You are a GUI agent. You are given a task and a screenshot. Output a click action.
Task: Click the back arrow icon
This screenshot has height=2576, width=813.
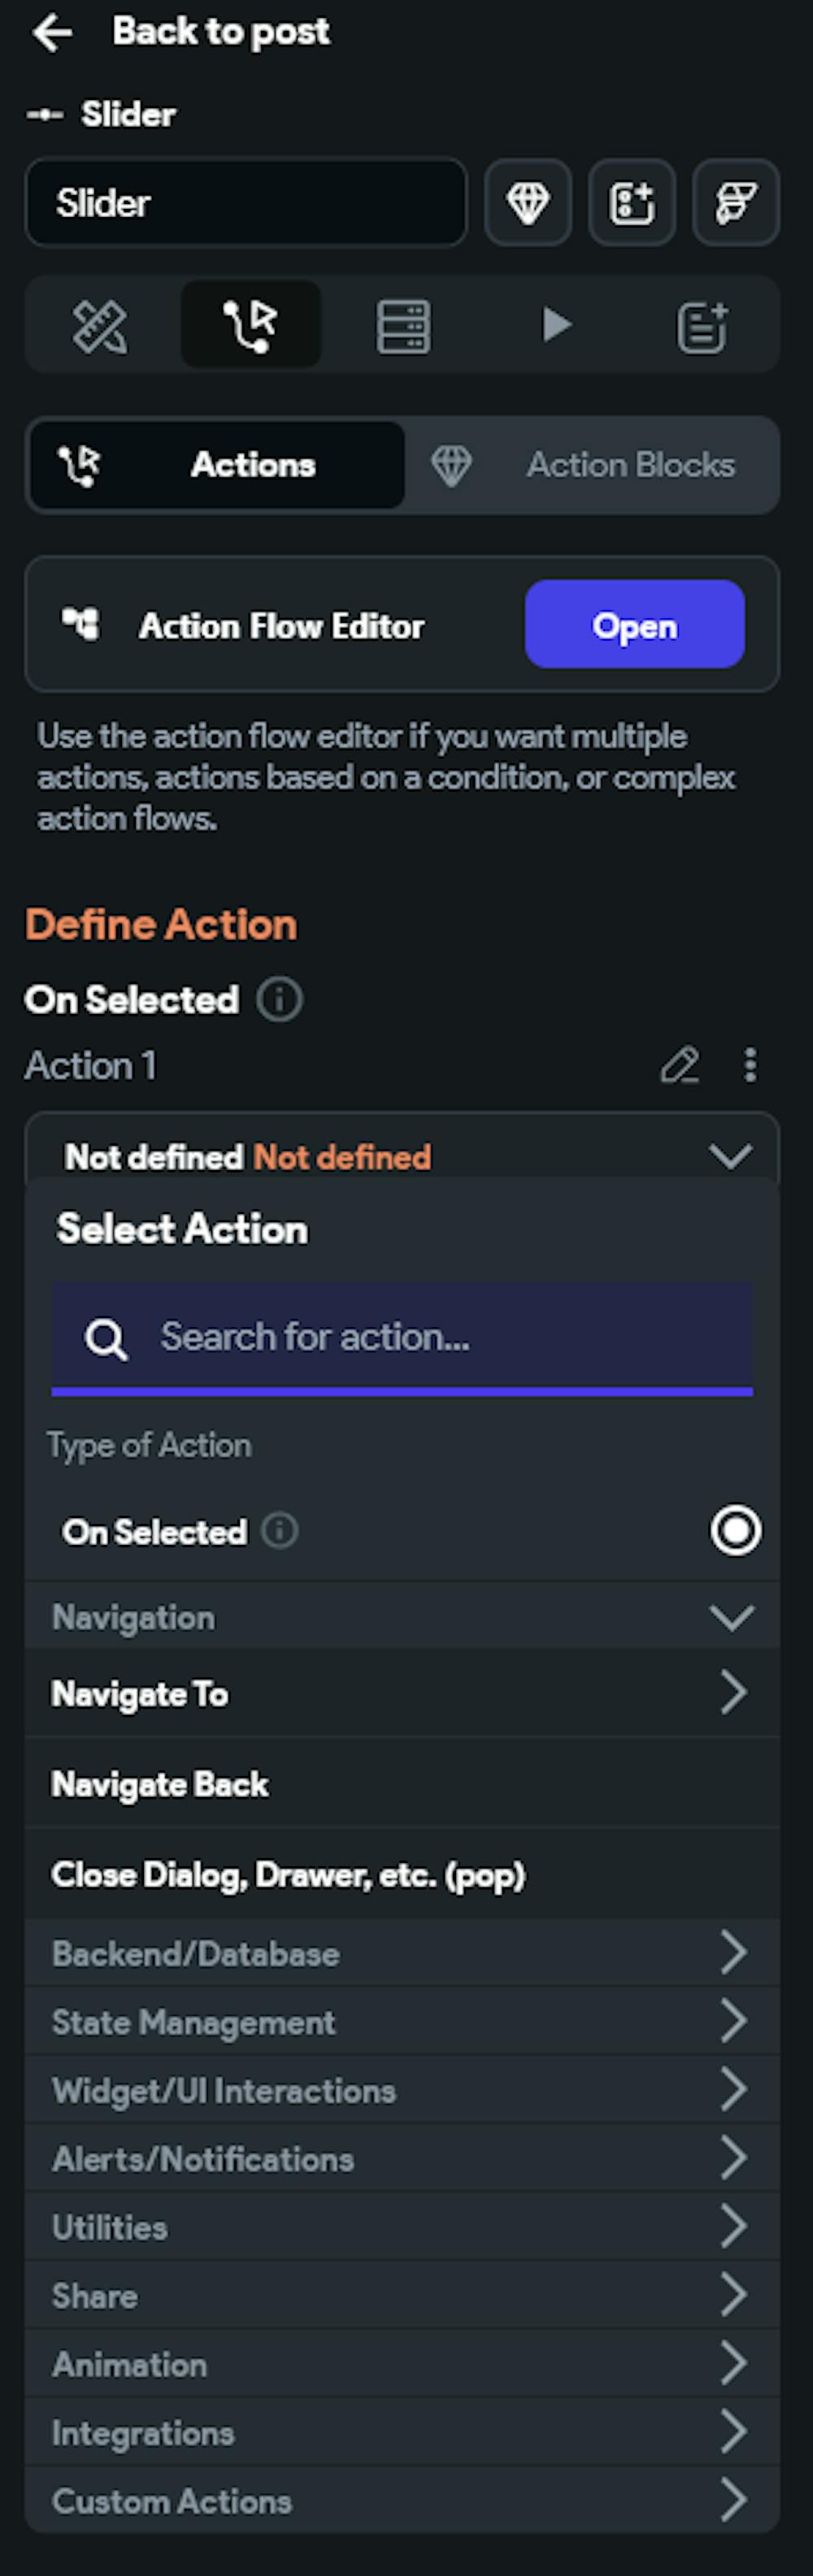[x=52, y=33]
